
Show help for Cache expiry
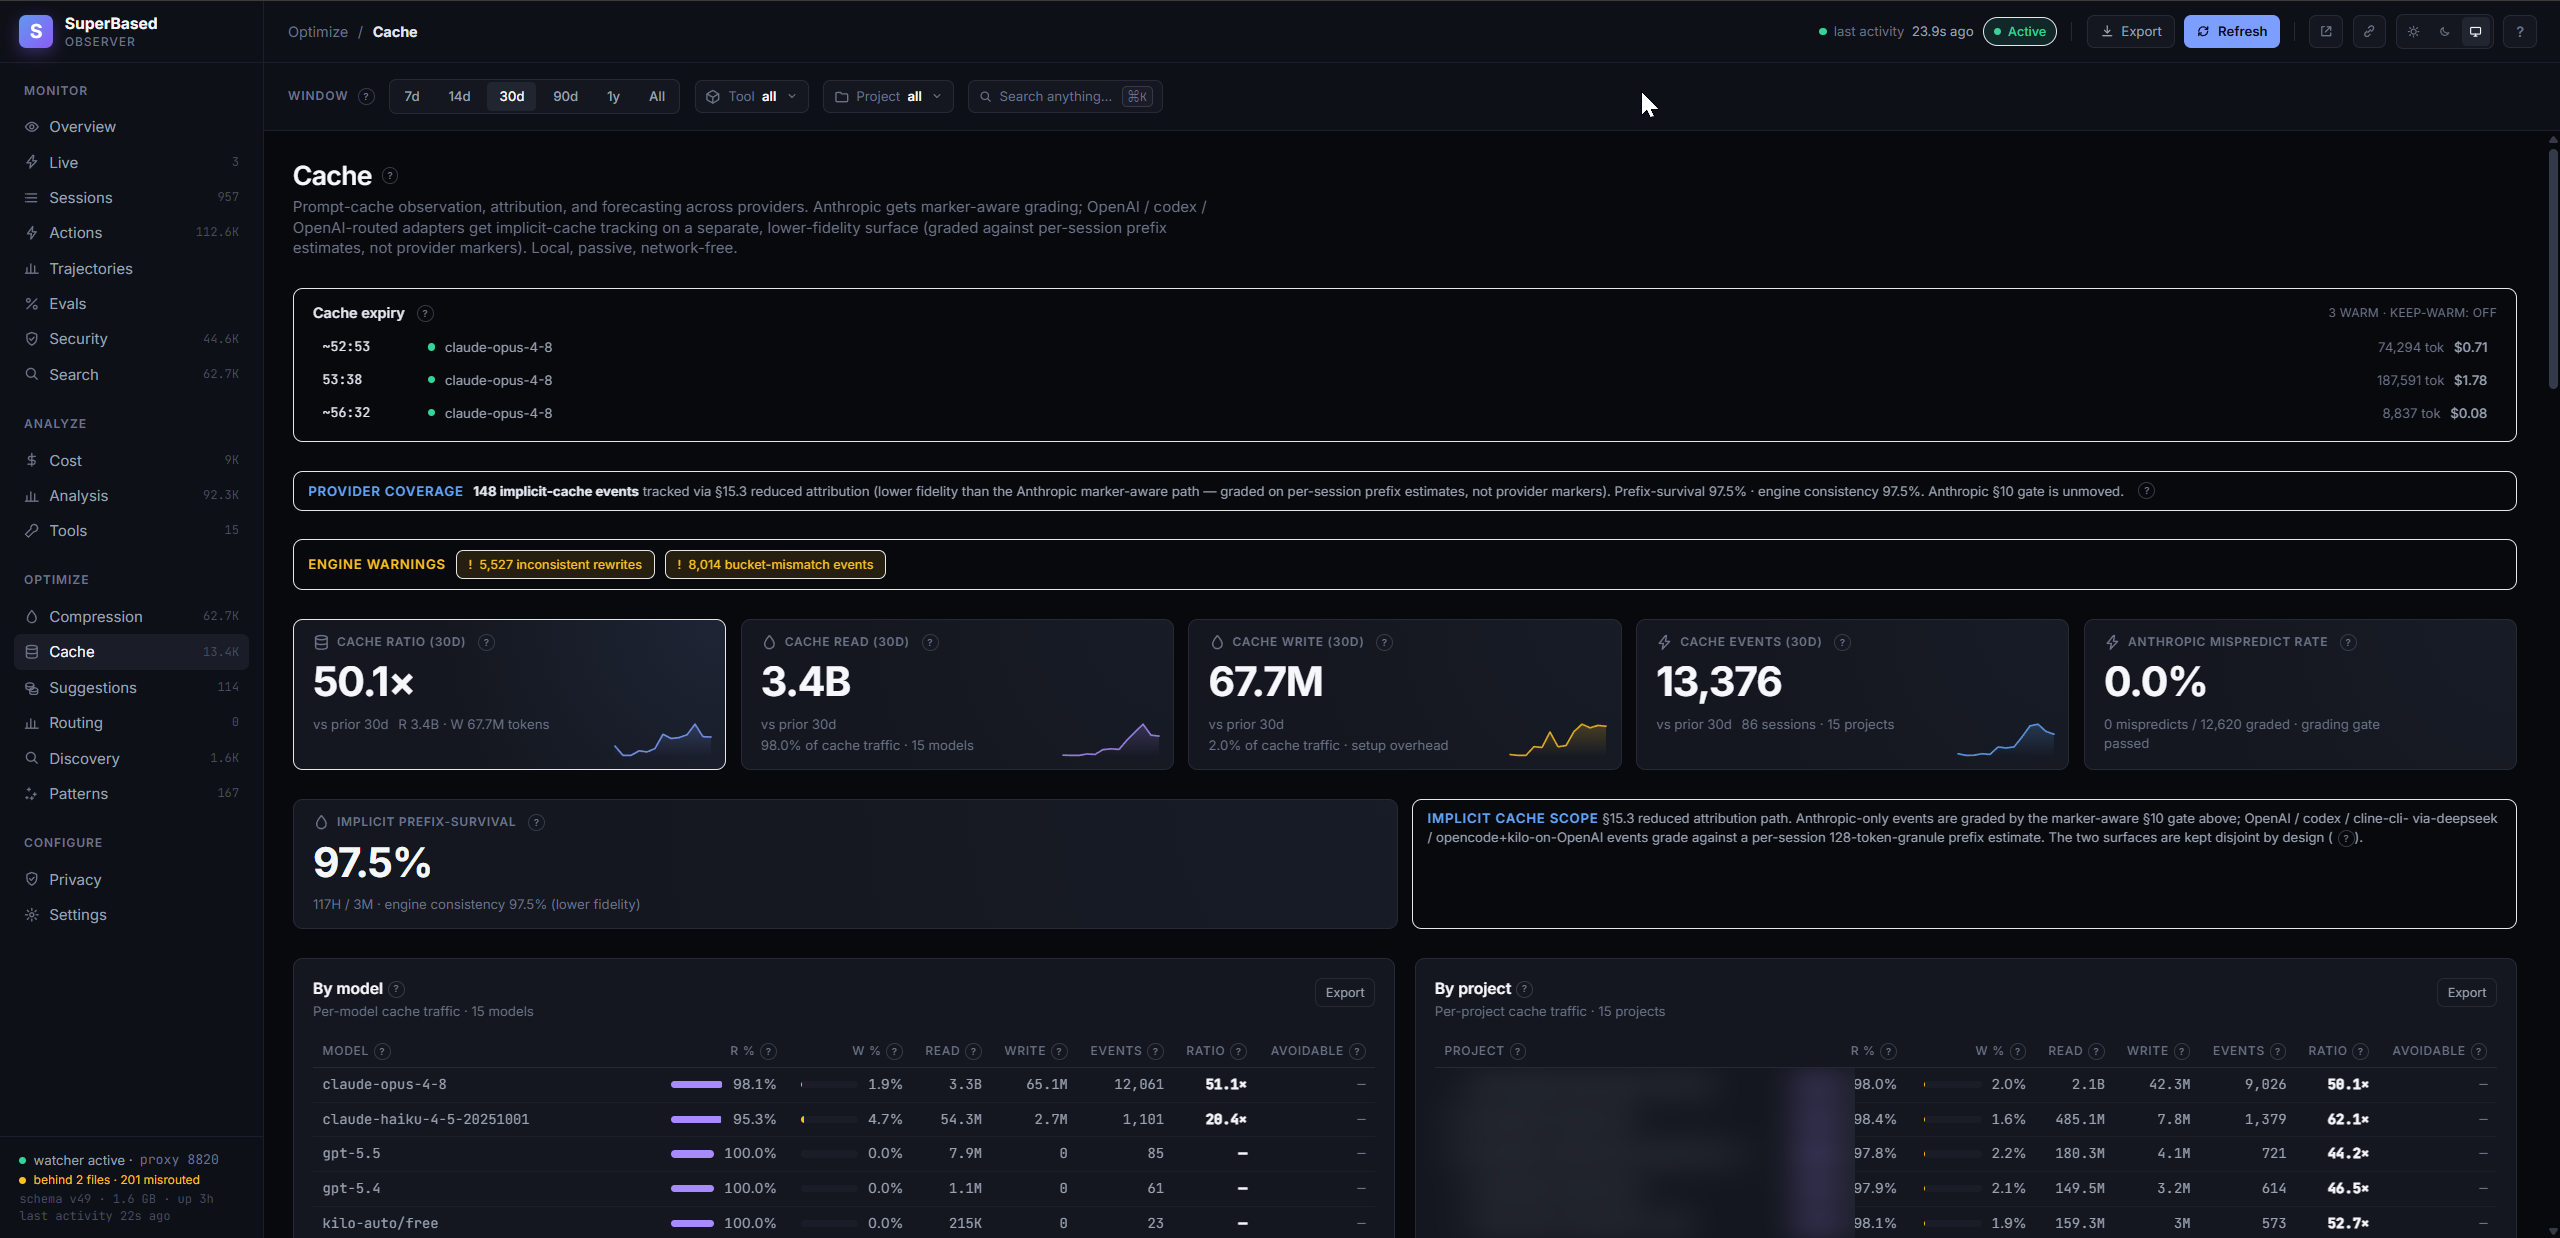coord(425,314)
